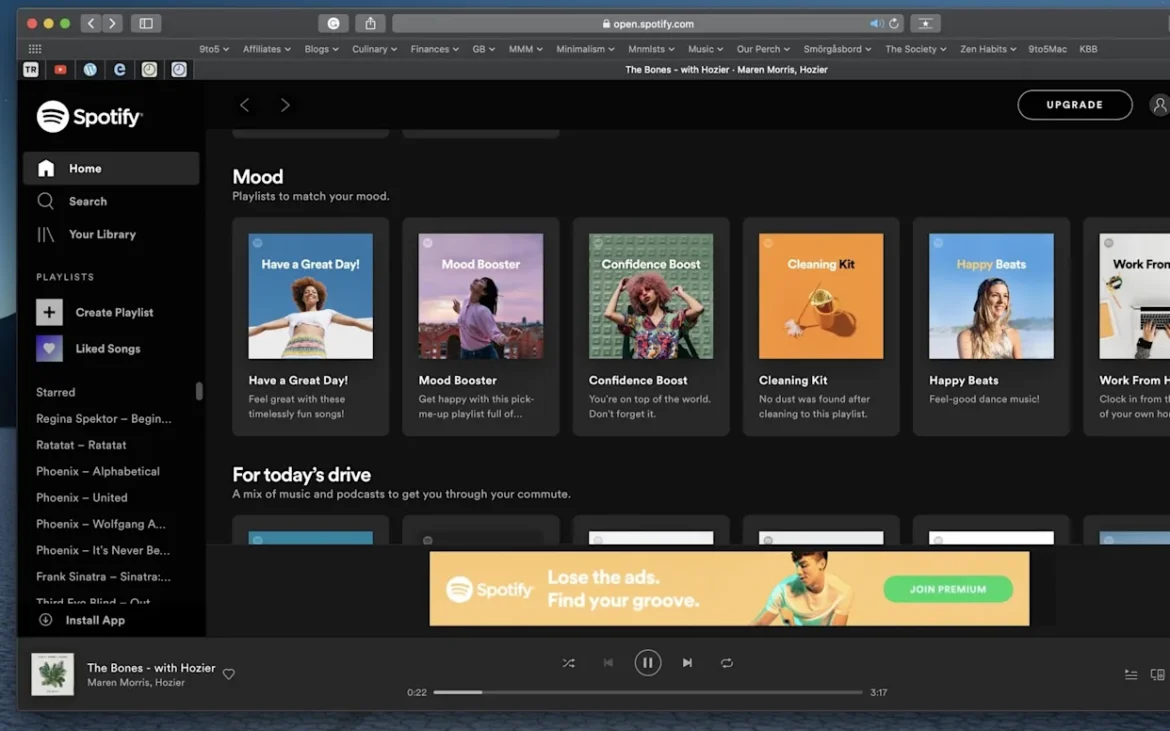This screenshot has height=731, width=1170.
Task: Click Create Playlist in the sidebar
Action: (114, 312)
